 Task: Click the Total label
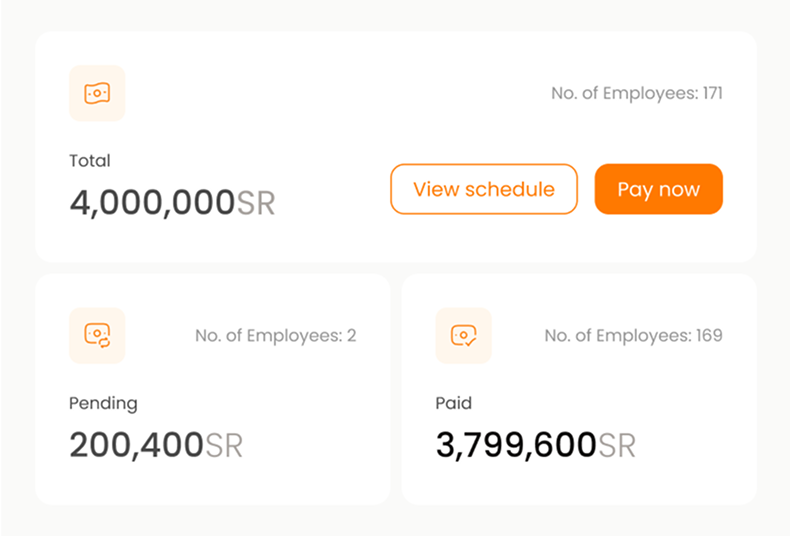point(90,161)
